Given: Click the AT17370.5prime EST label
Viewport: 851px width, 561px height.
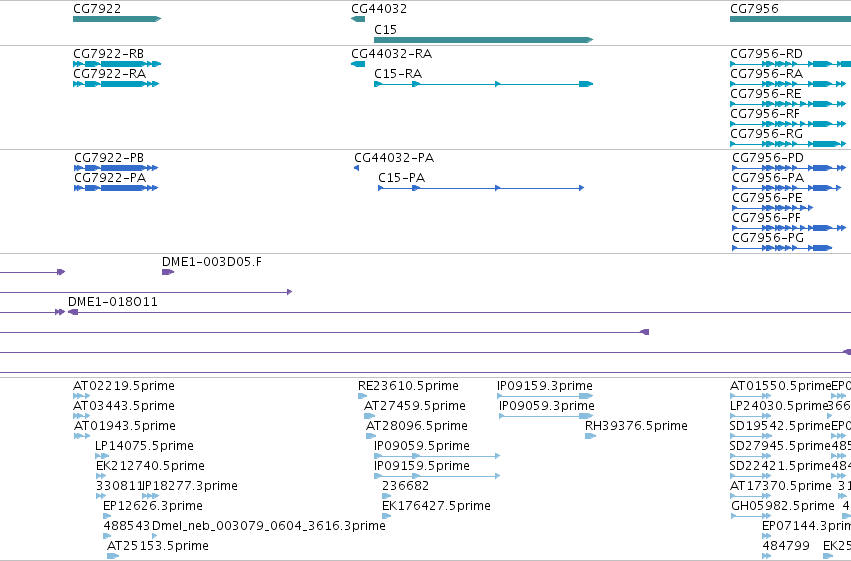Looking at the screenshot, I should (x=780, y=486).
